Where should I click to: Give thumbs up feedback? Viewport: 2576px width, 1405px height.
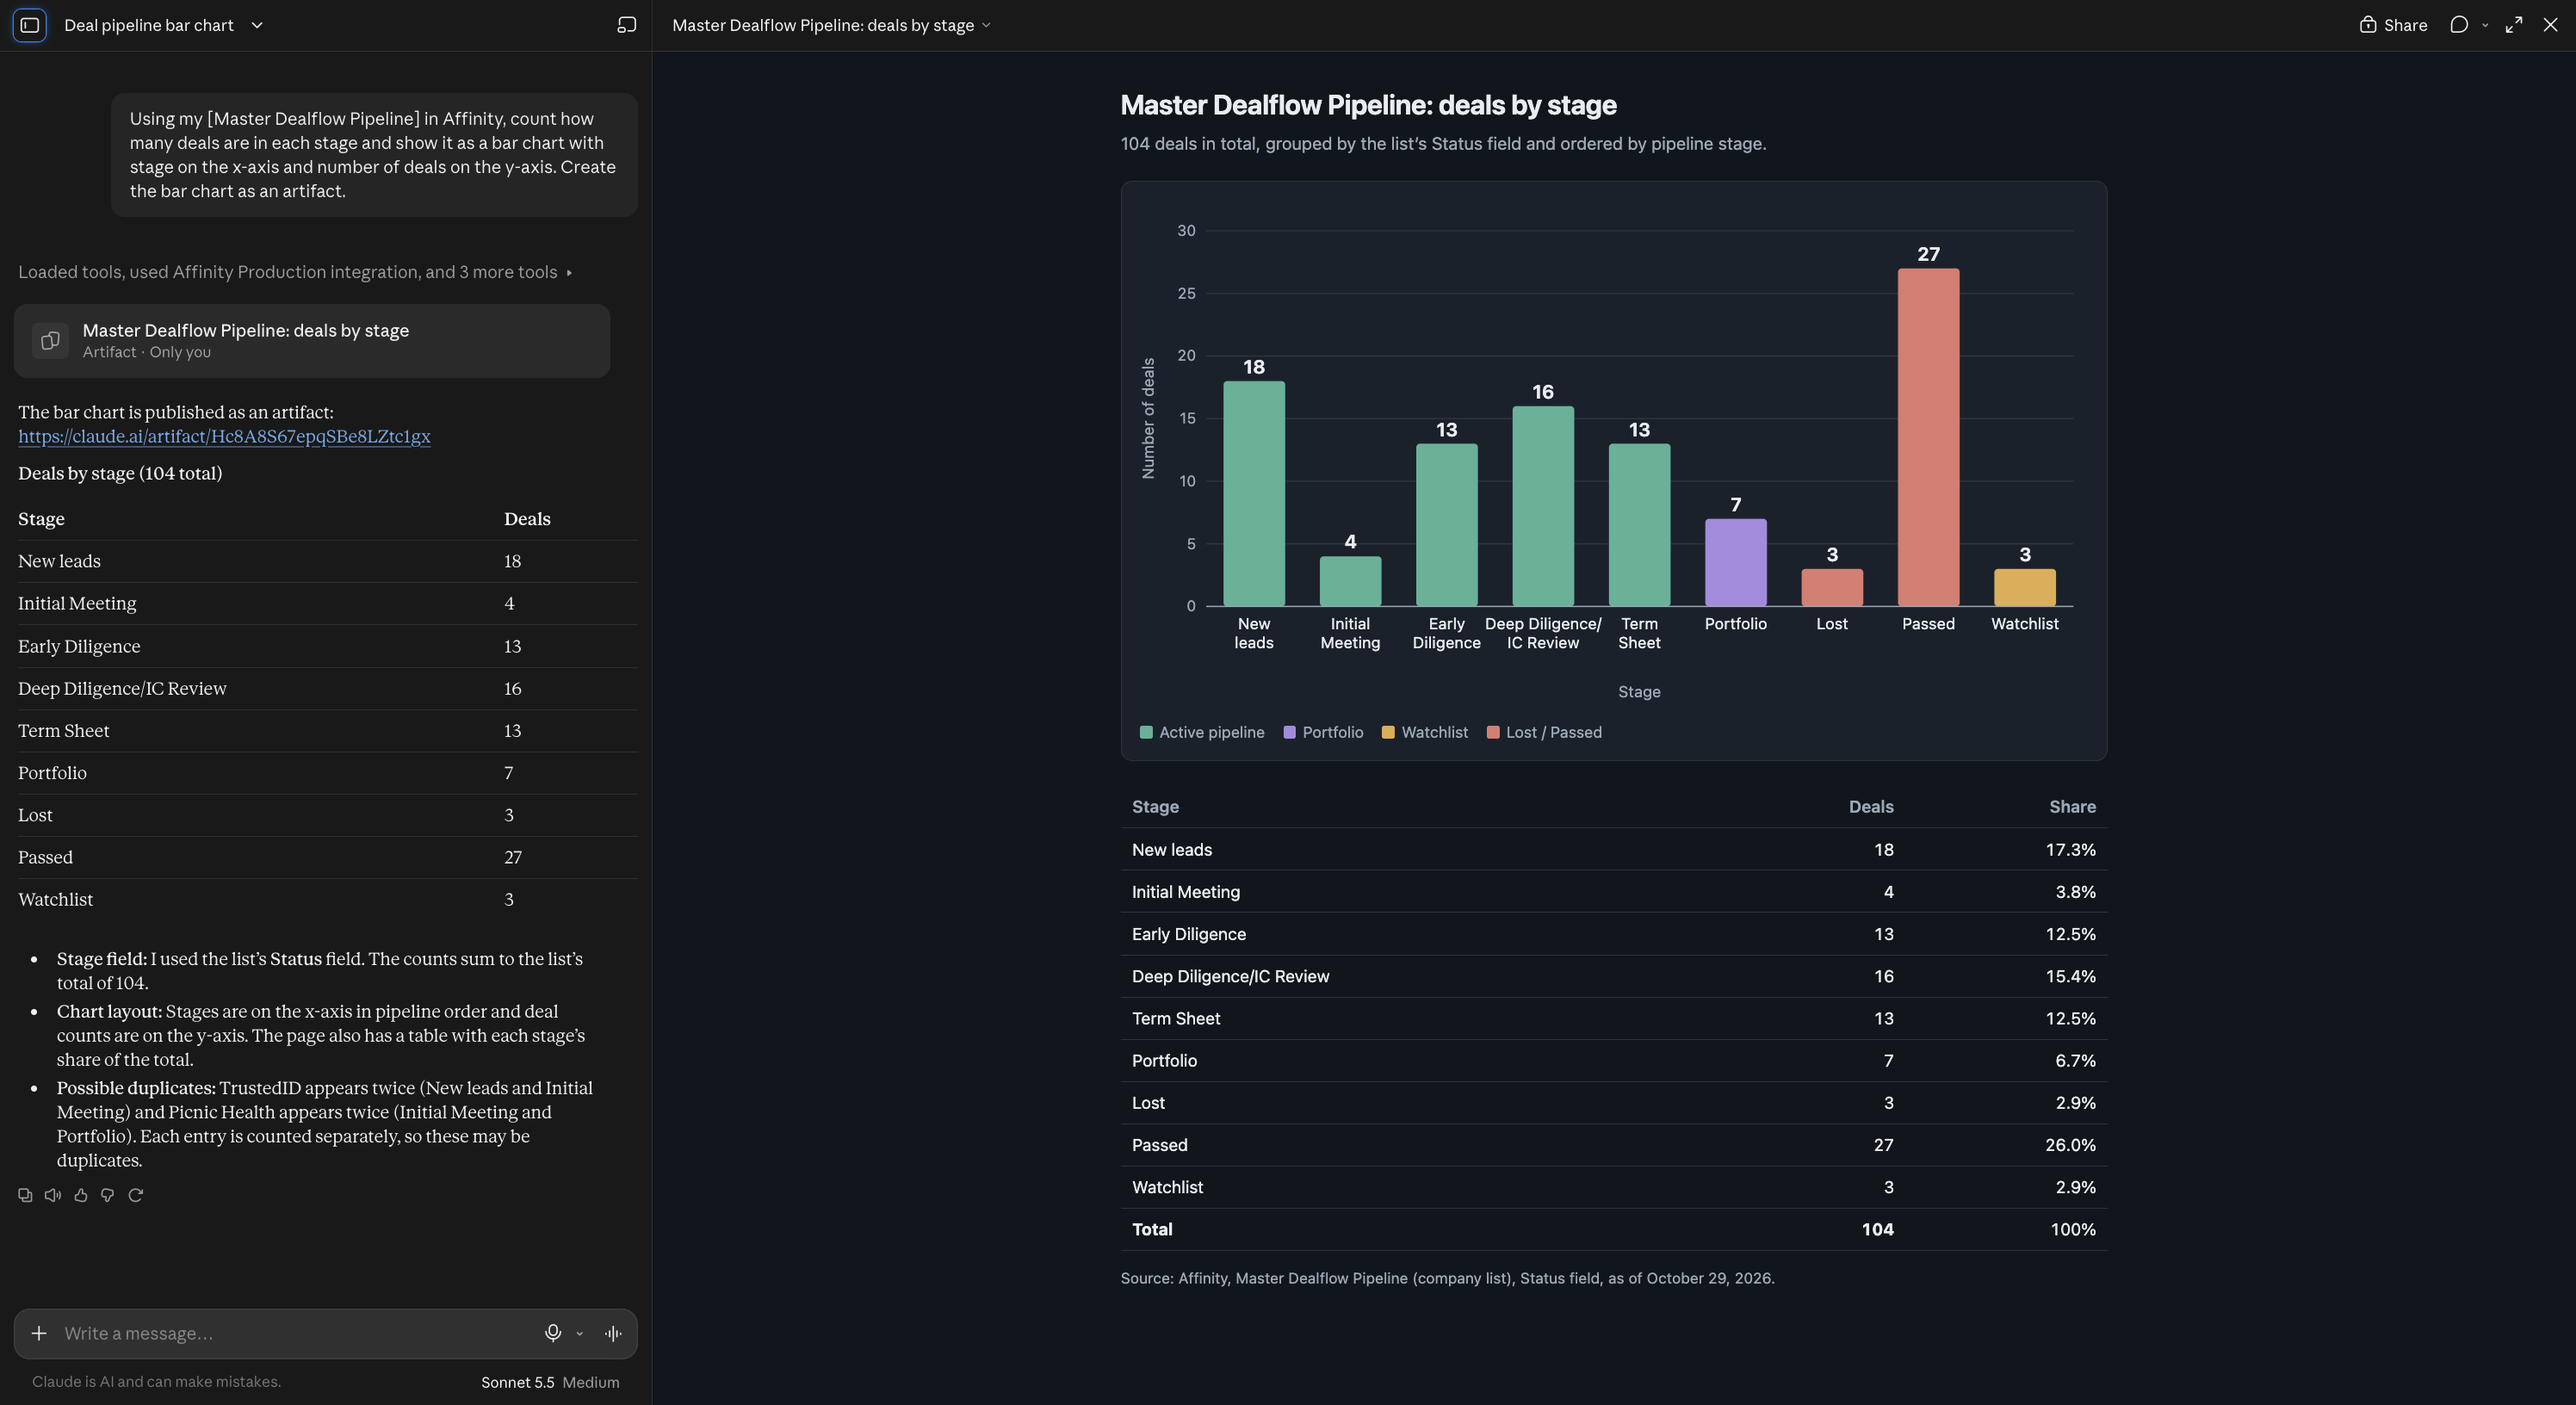(x=81, y=1195)
